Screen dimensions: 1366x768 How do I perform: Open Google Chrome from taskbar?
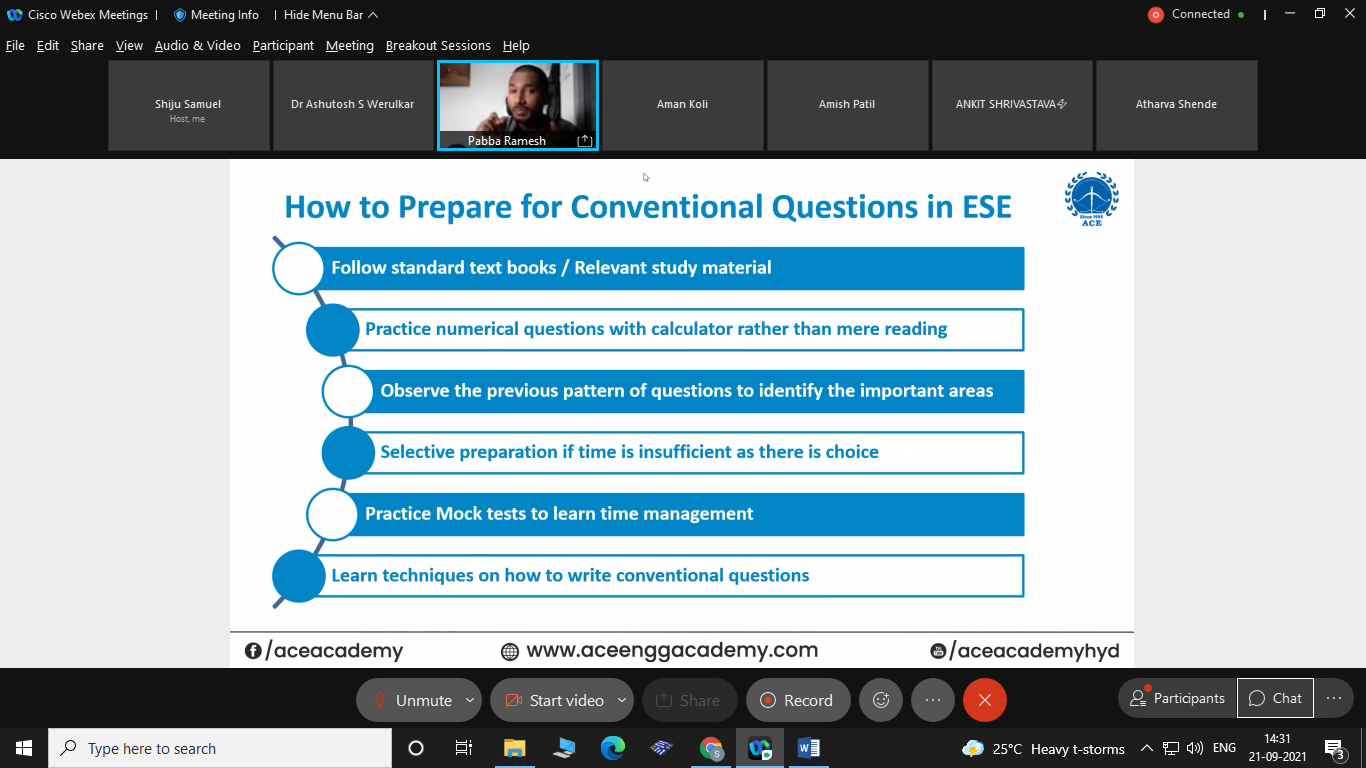point(711,748)
